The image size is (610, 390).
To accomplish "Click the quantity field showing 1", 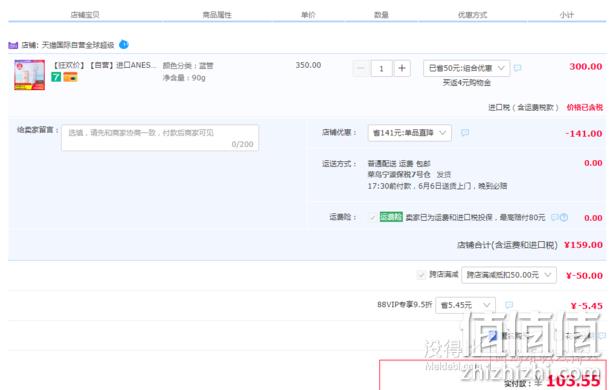I will point(381,69).
